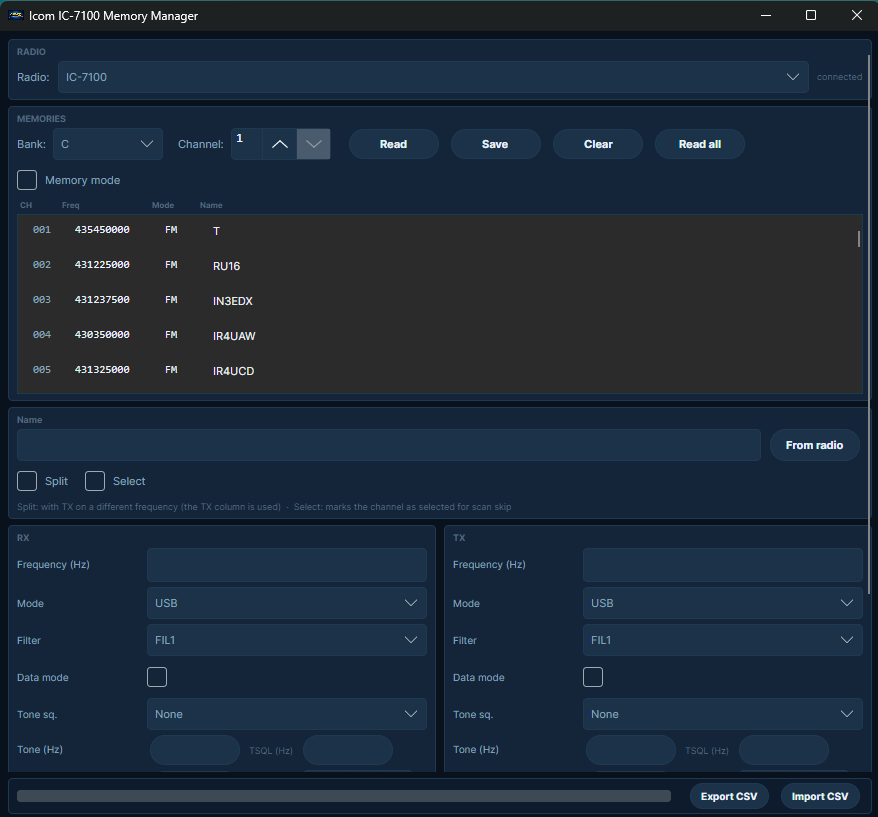The image size is (878, 817).
Task: Click the Export CSV button
Action: [729, 796]
